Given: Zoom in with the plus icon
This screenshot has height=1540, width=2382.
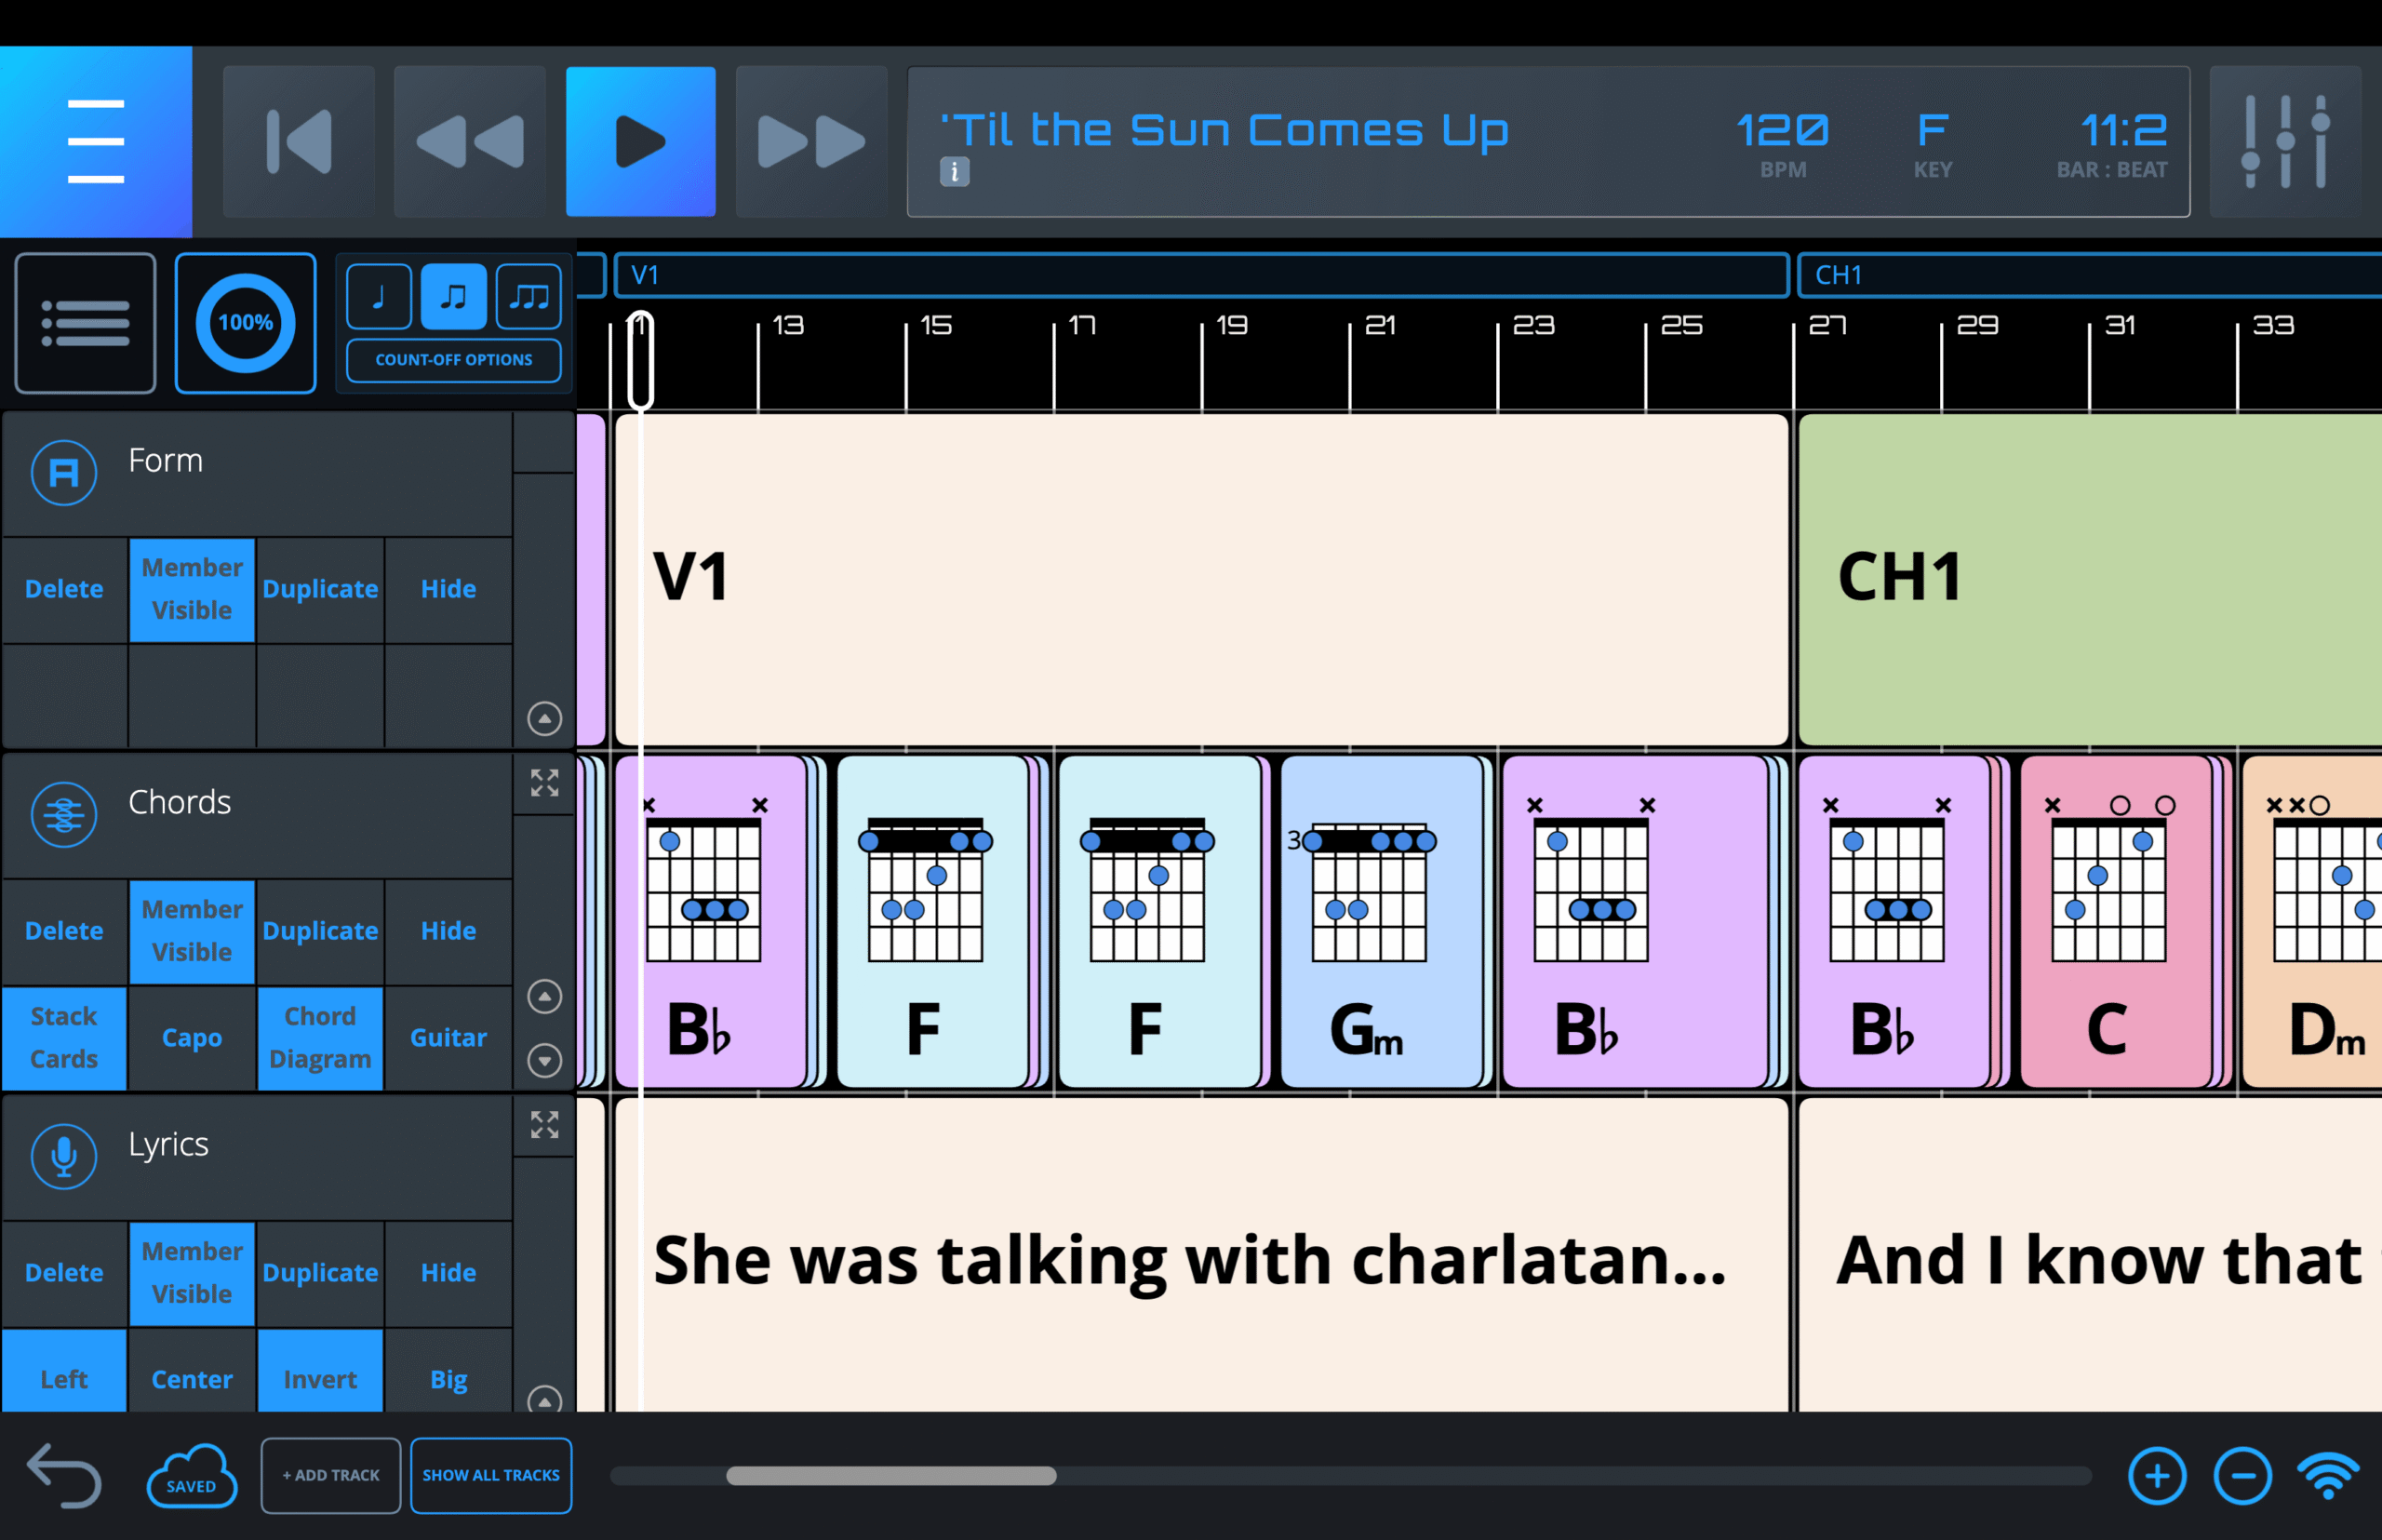Looking at the screenshot, I should [x=2157, y=1476].
